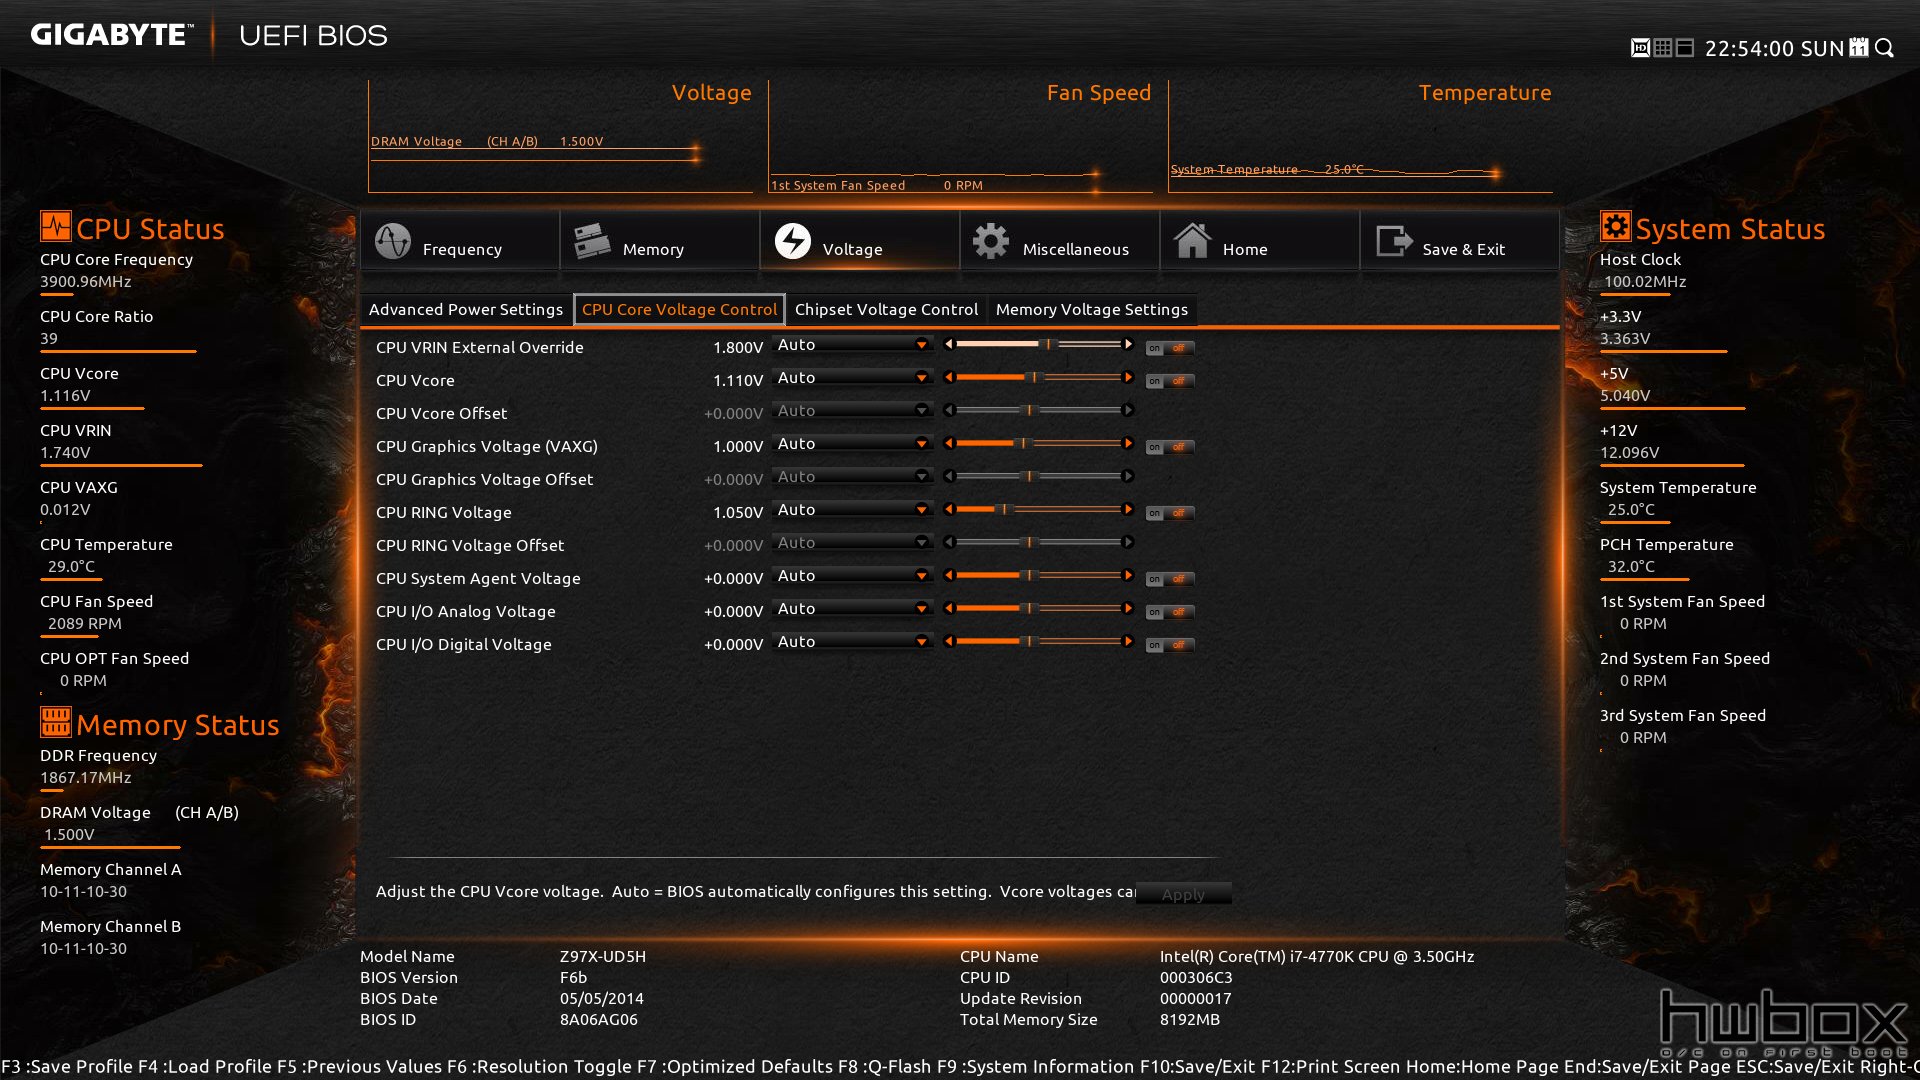
Task: Click the System Status chip icon
Action: click(1615, 226)
